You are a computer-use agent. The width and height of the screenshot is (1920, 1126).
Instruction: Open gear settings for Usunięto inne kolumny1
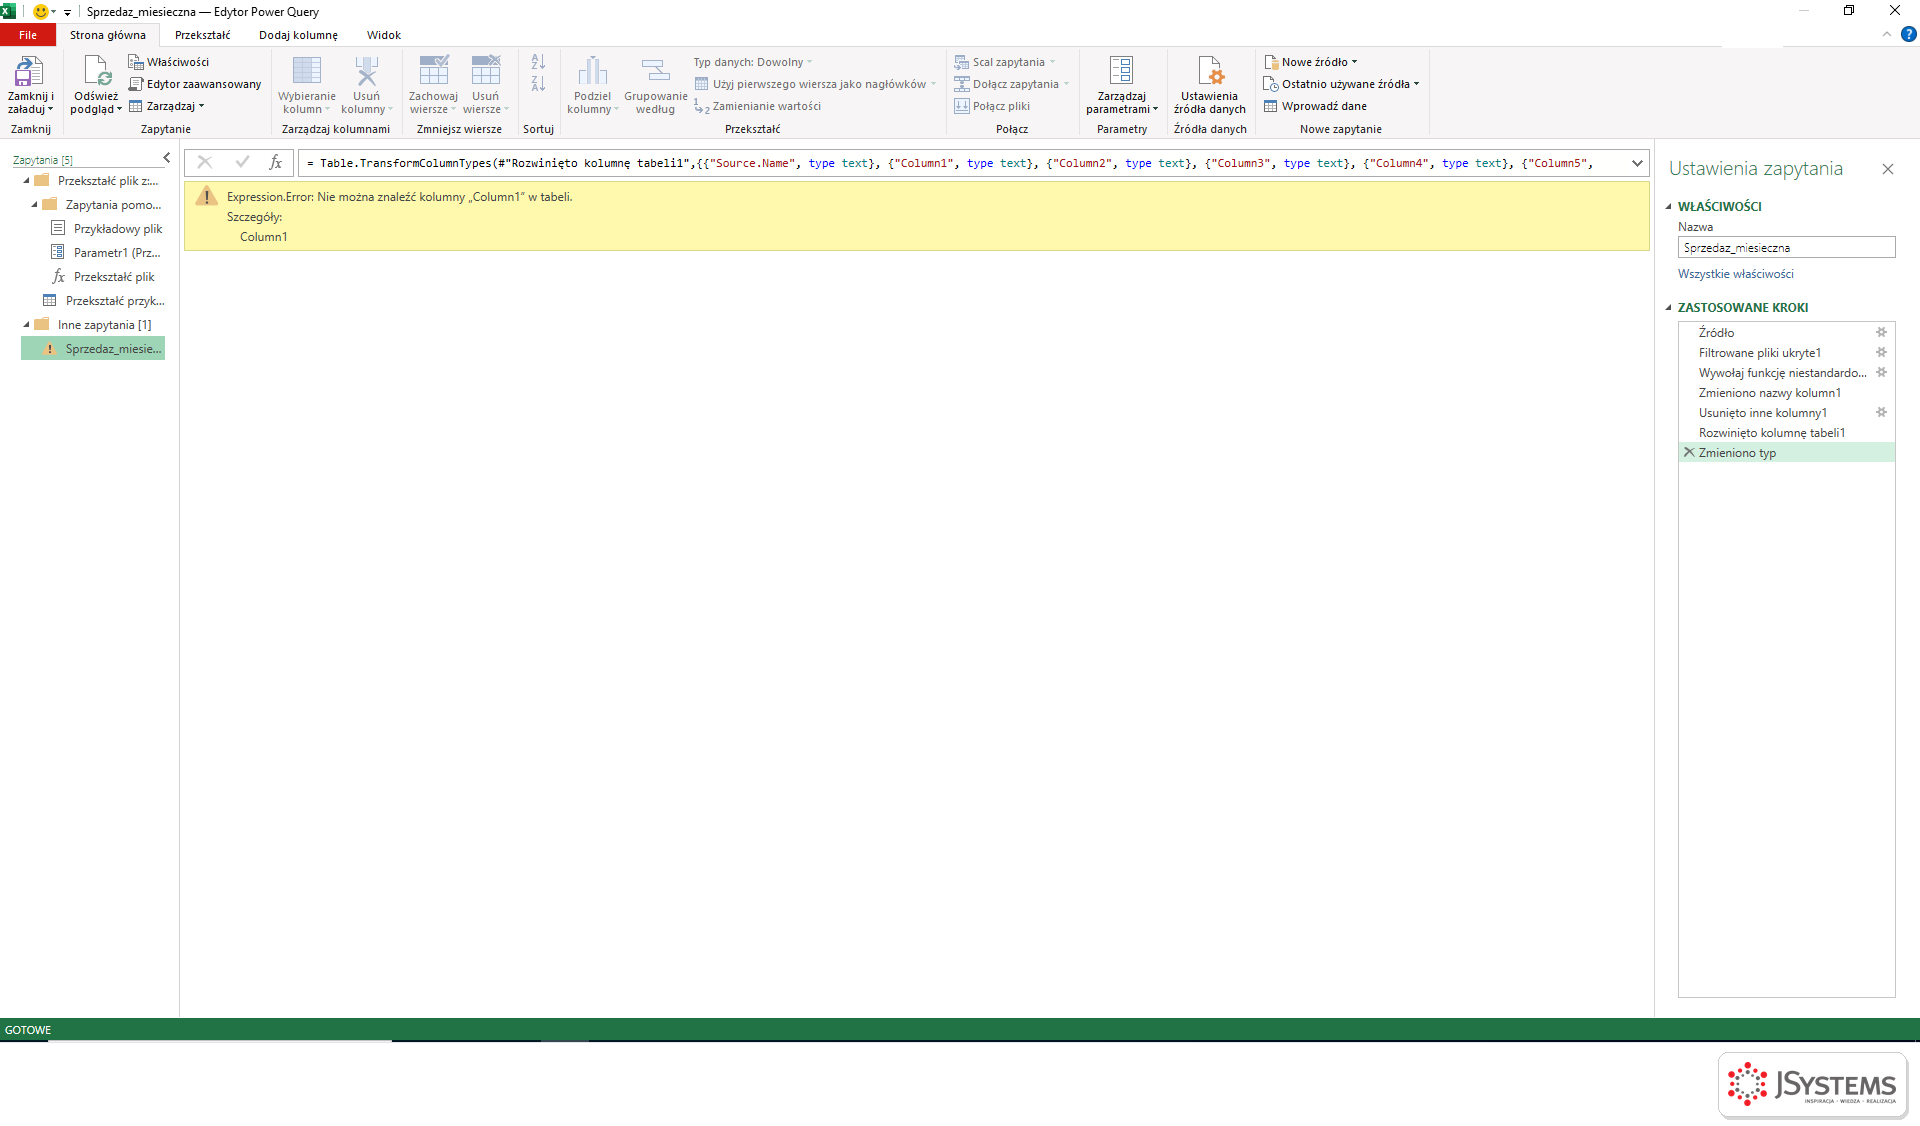click(1881, 412)
